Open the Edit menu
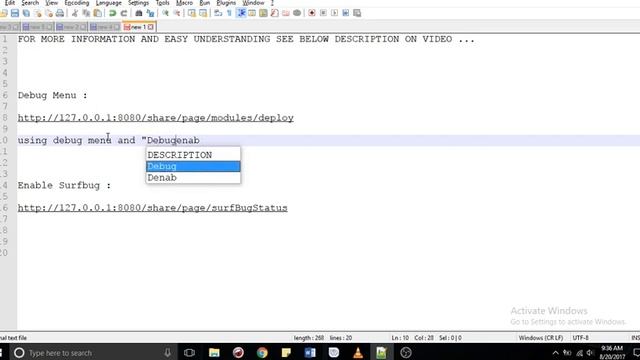Screen dimensions: 640x360 click(10, 3)
